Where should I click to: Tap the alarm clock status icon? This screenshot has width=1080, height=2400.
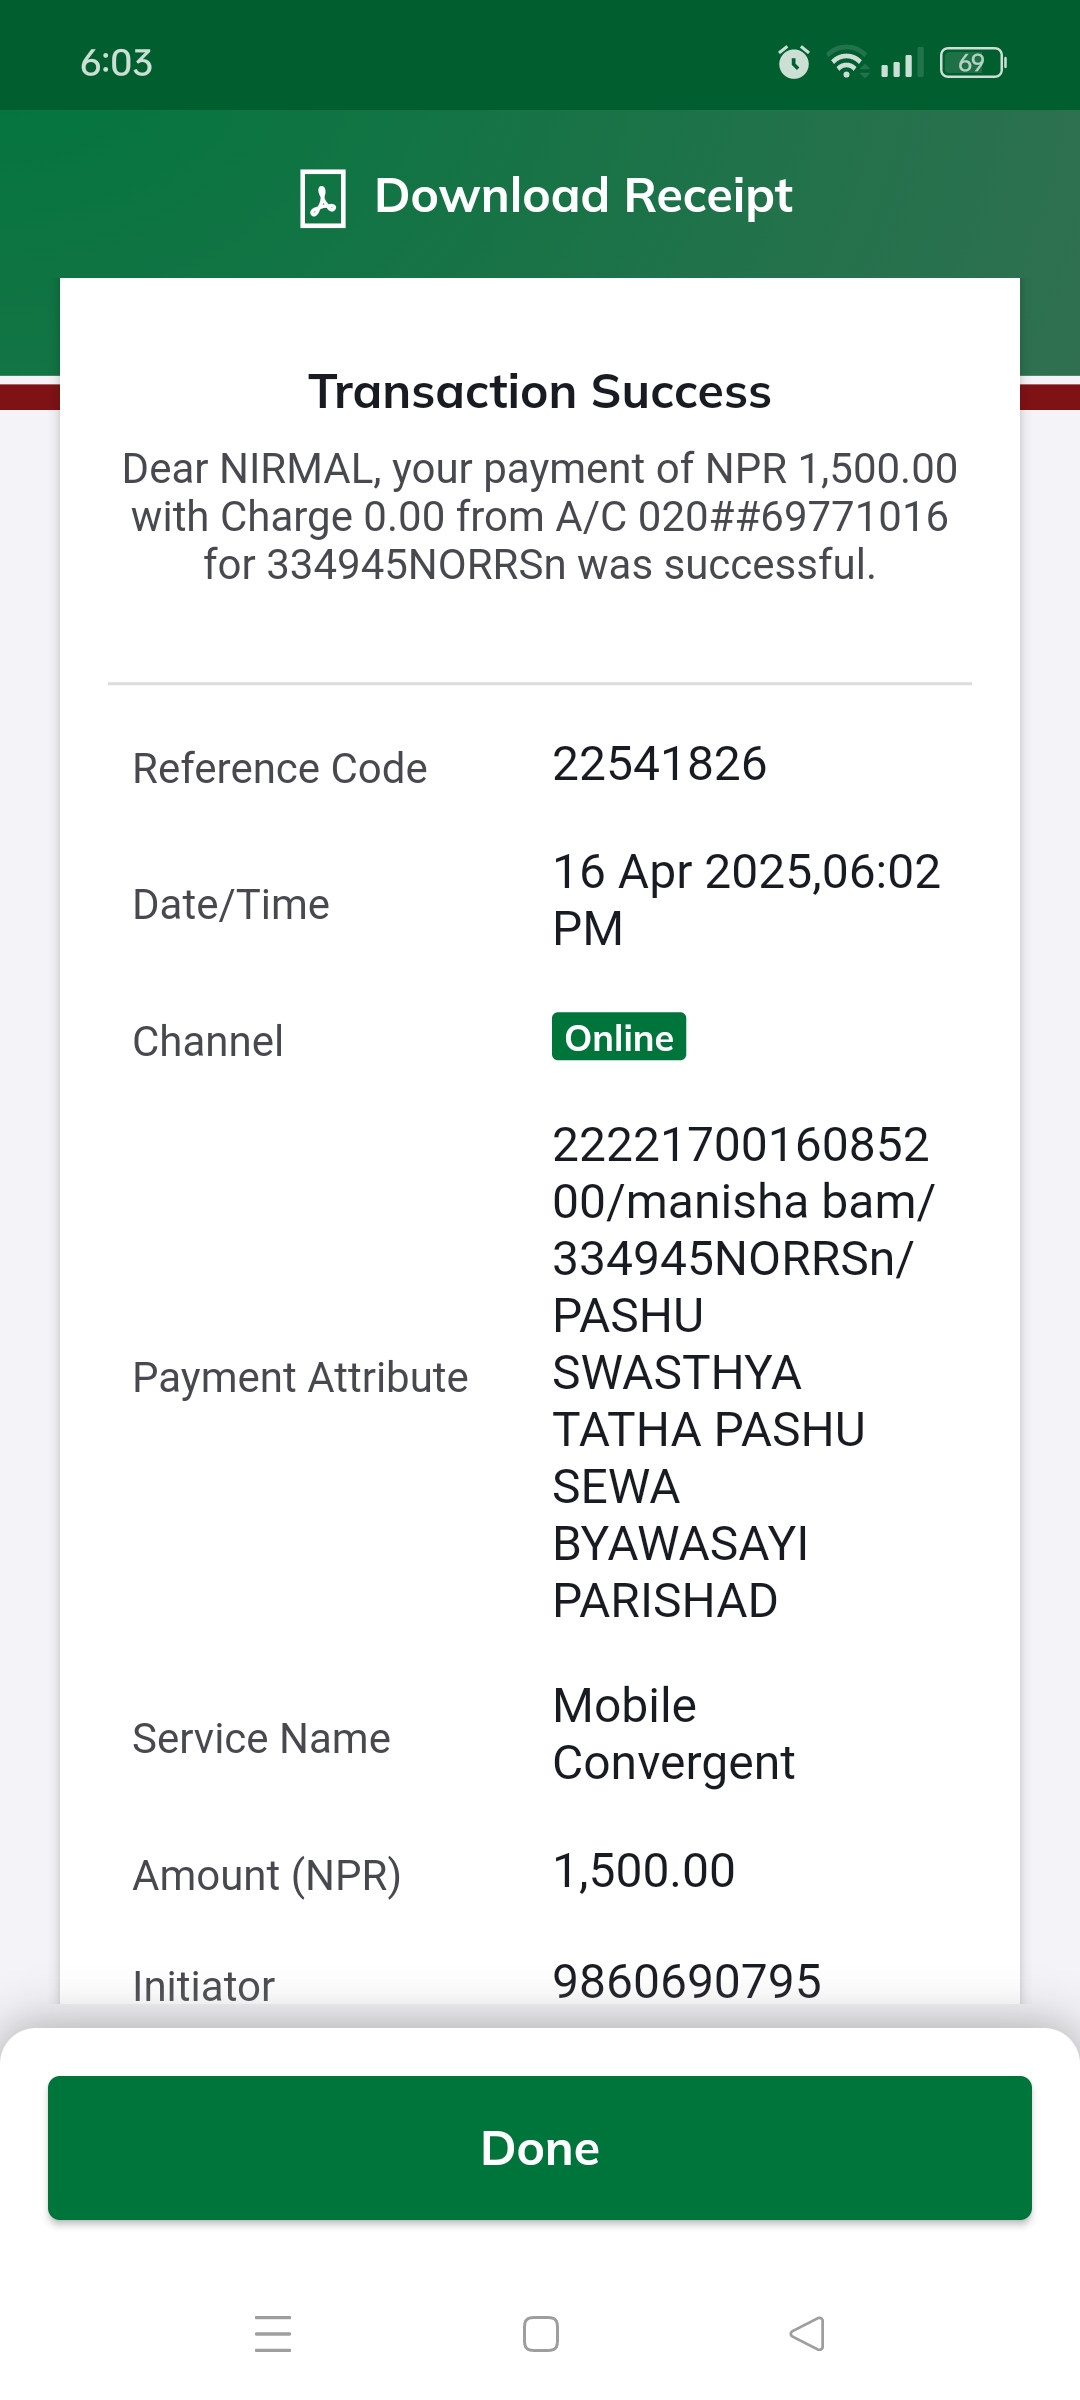click(794, 63)
